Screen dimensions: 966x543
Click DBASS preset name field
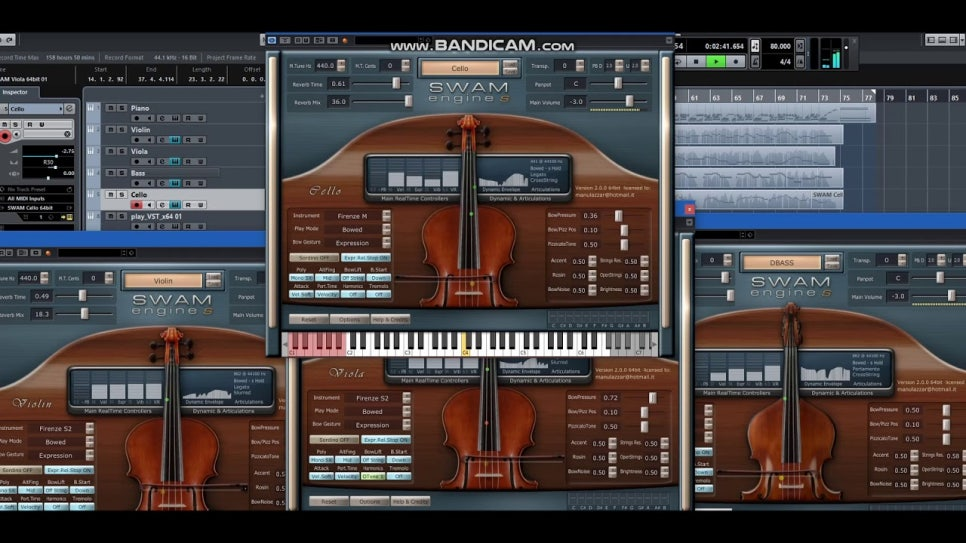(x=782, y=263)
